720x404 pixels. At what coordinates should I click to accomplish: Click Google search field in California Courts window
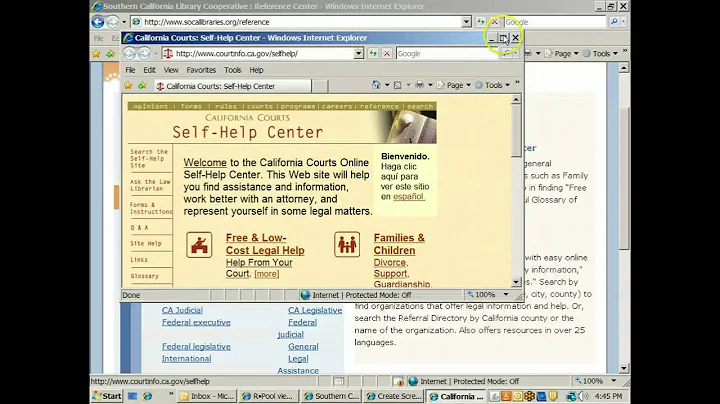(447, 54)
